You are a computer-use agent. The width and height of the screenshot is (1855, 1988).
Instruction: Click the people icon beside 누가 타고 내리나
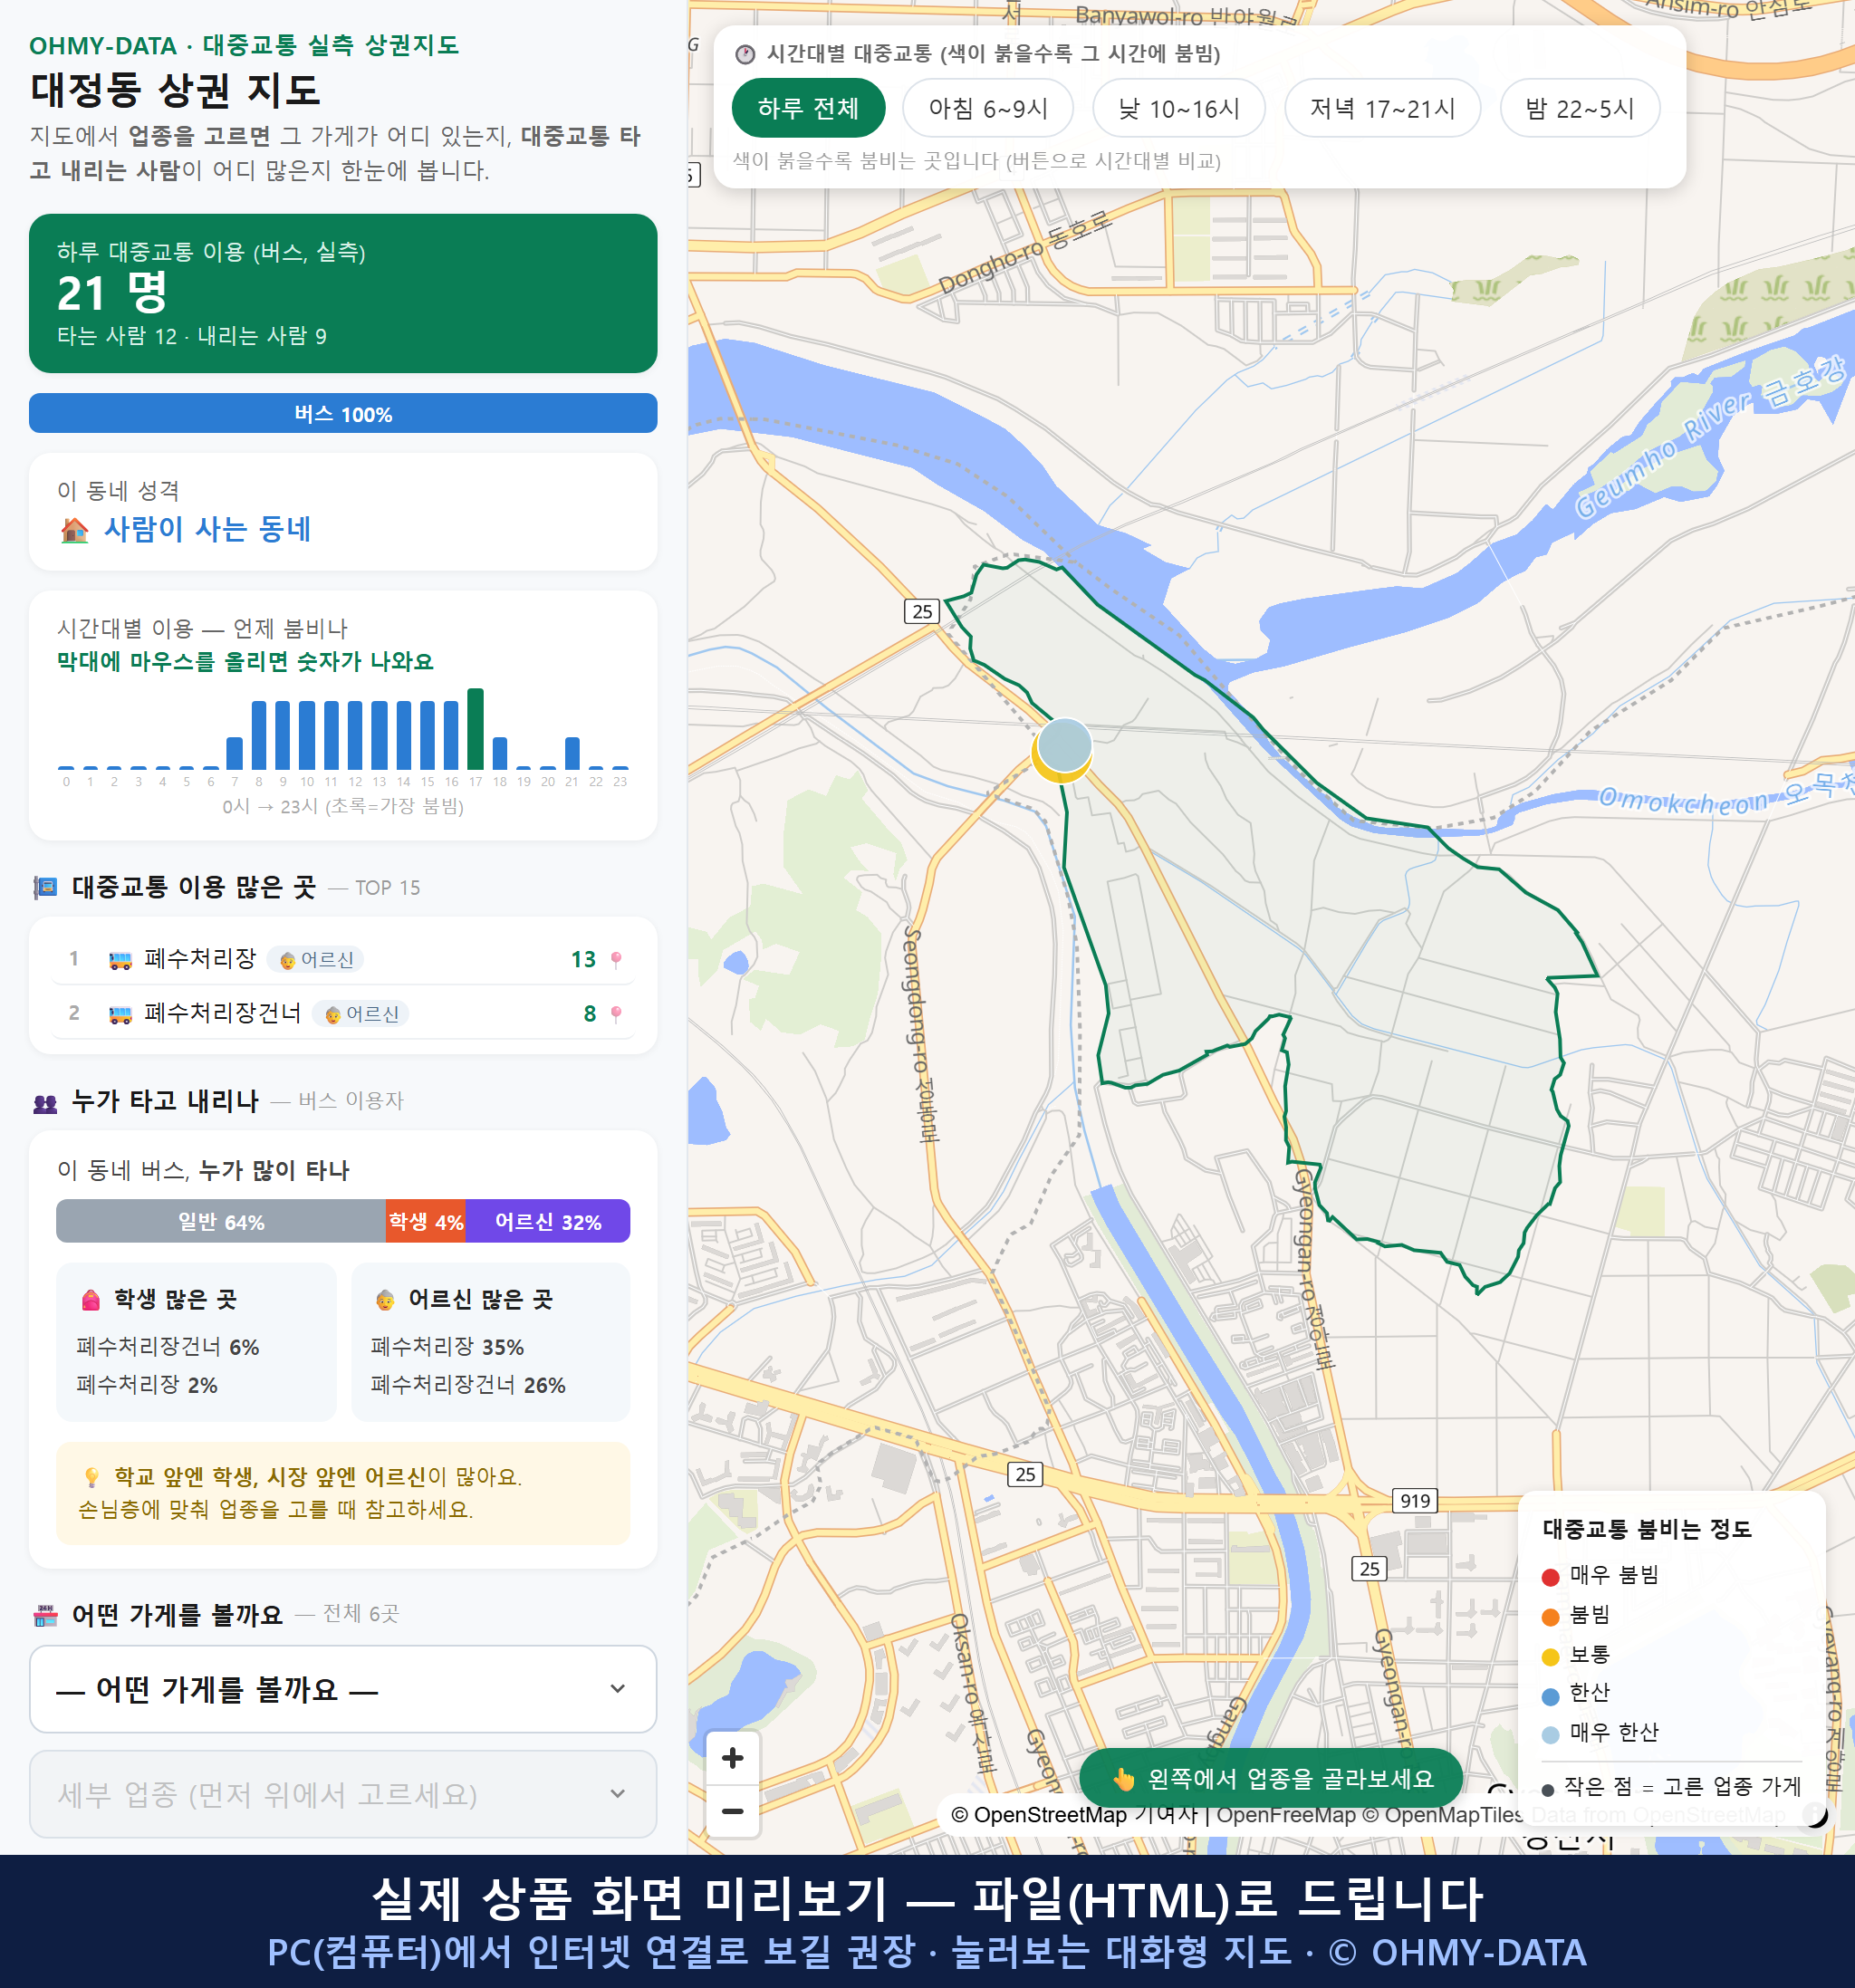[x=45, y=1103]
